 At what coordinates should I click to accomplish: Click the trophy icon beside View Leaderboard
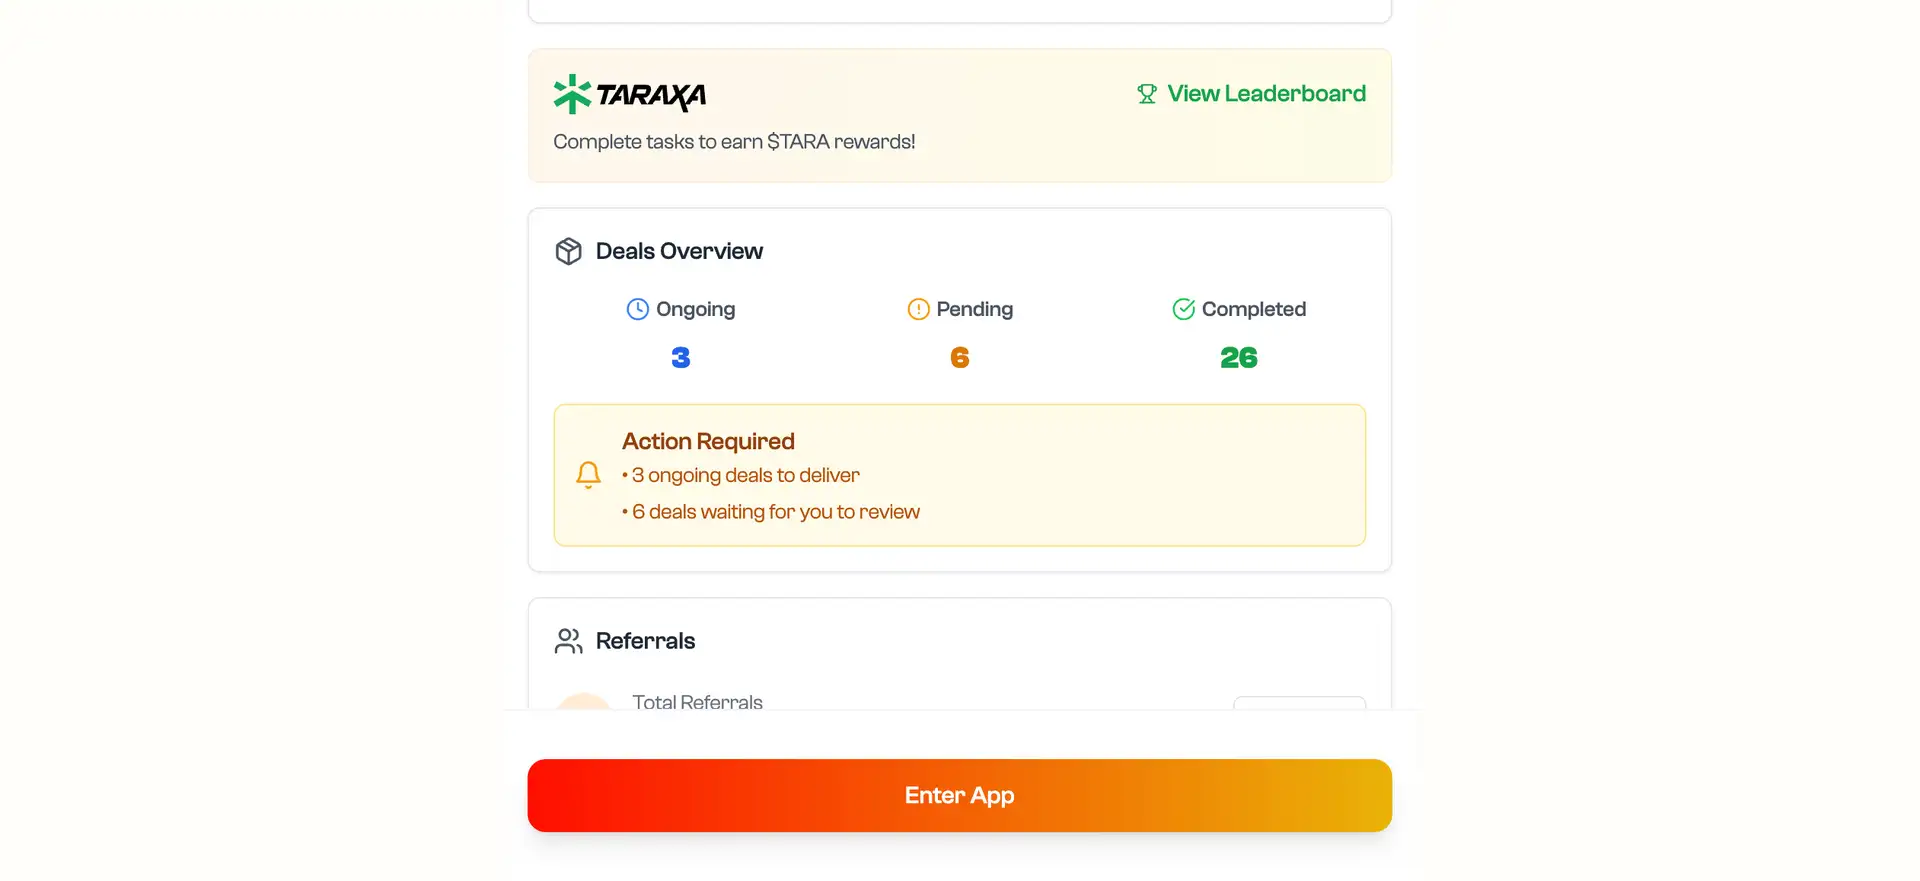1147,94
